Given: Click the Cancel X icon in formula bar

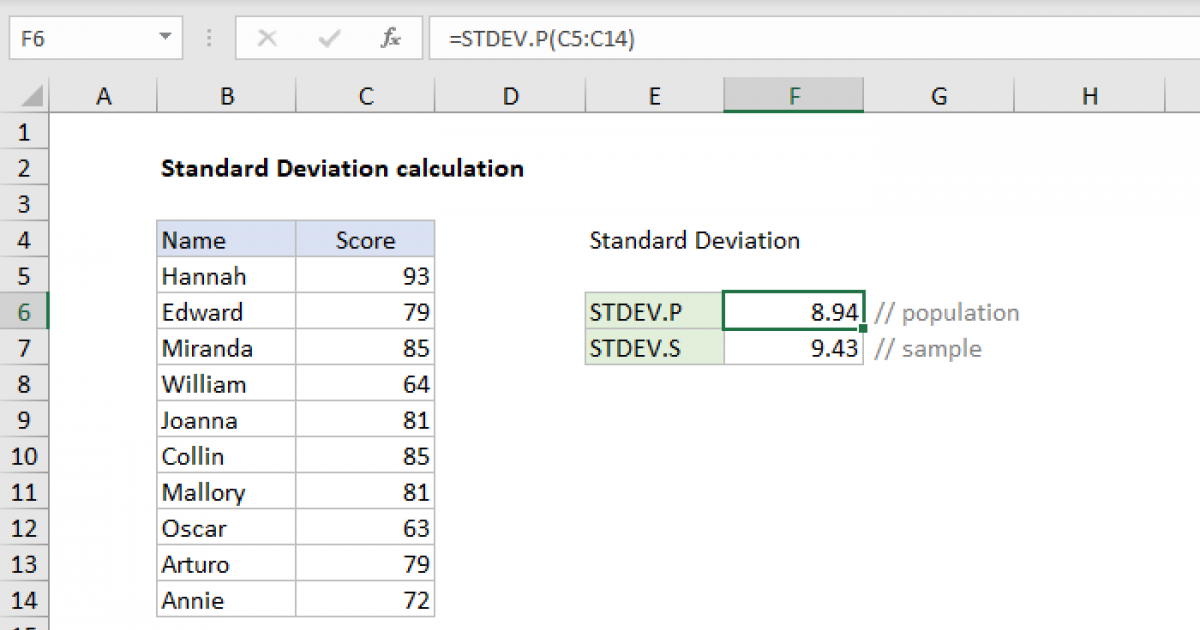Looking at the screenshot, I should click(x=267, y=39).
